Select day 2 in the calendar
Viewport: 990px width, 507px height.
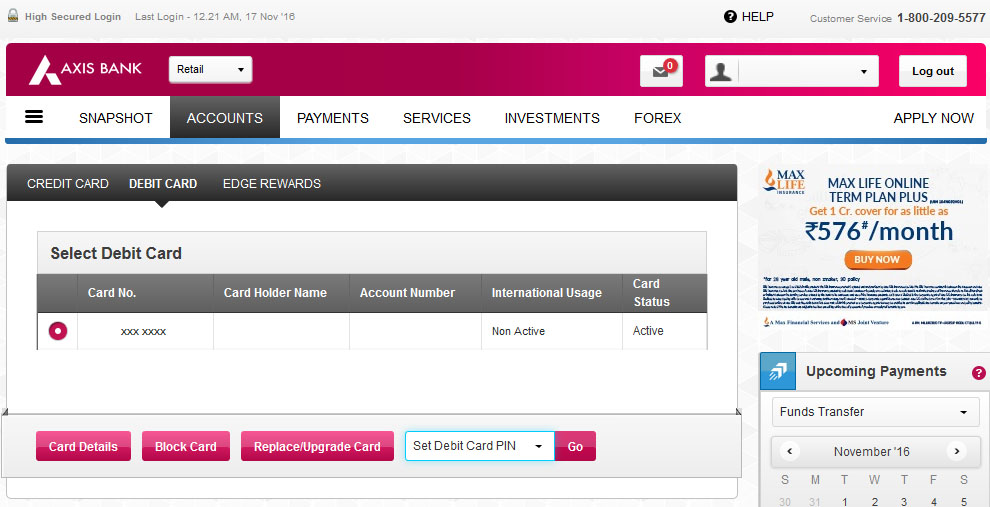[x=874, y=501]
